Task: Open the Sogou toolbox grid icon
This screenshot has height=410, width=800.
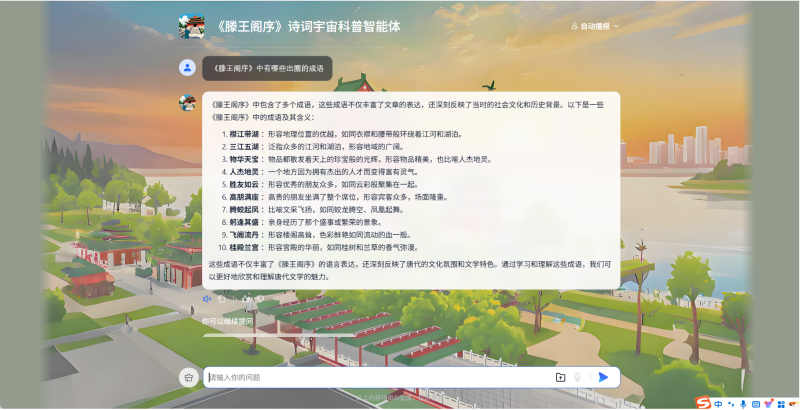Action: [781, 402]
